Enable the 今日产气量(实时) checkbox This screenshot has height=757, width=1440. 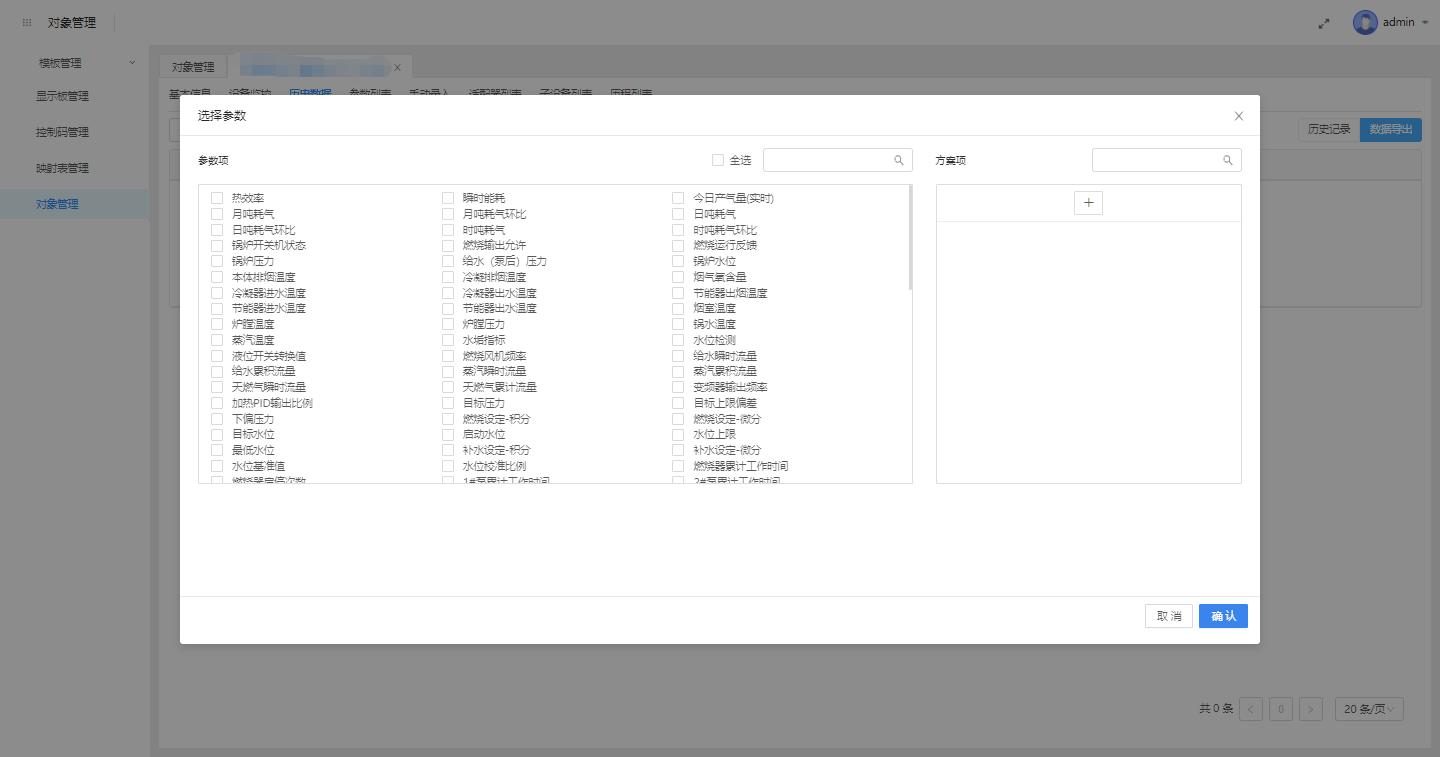[x=678, y=198]
